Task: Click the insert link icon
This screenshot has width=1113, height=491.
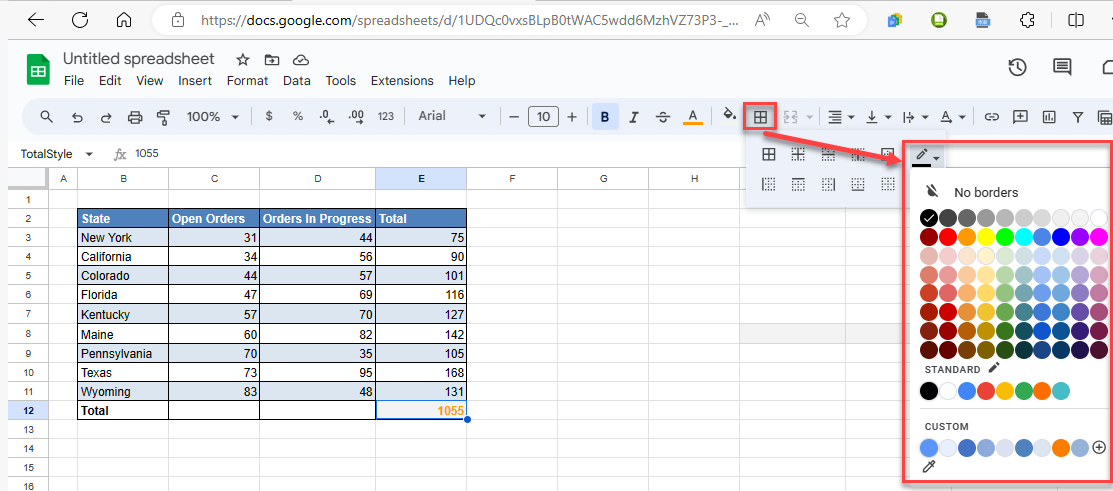Action: coord(992,117)
